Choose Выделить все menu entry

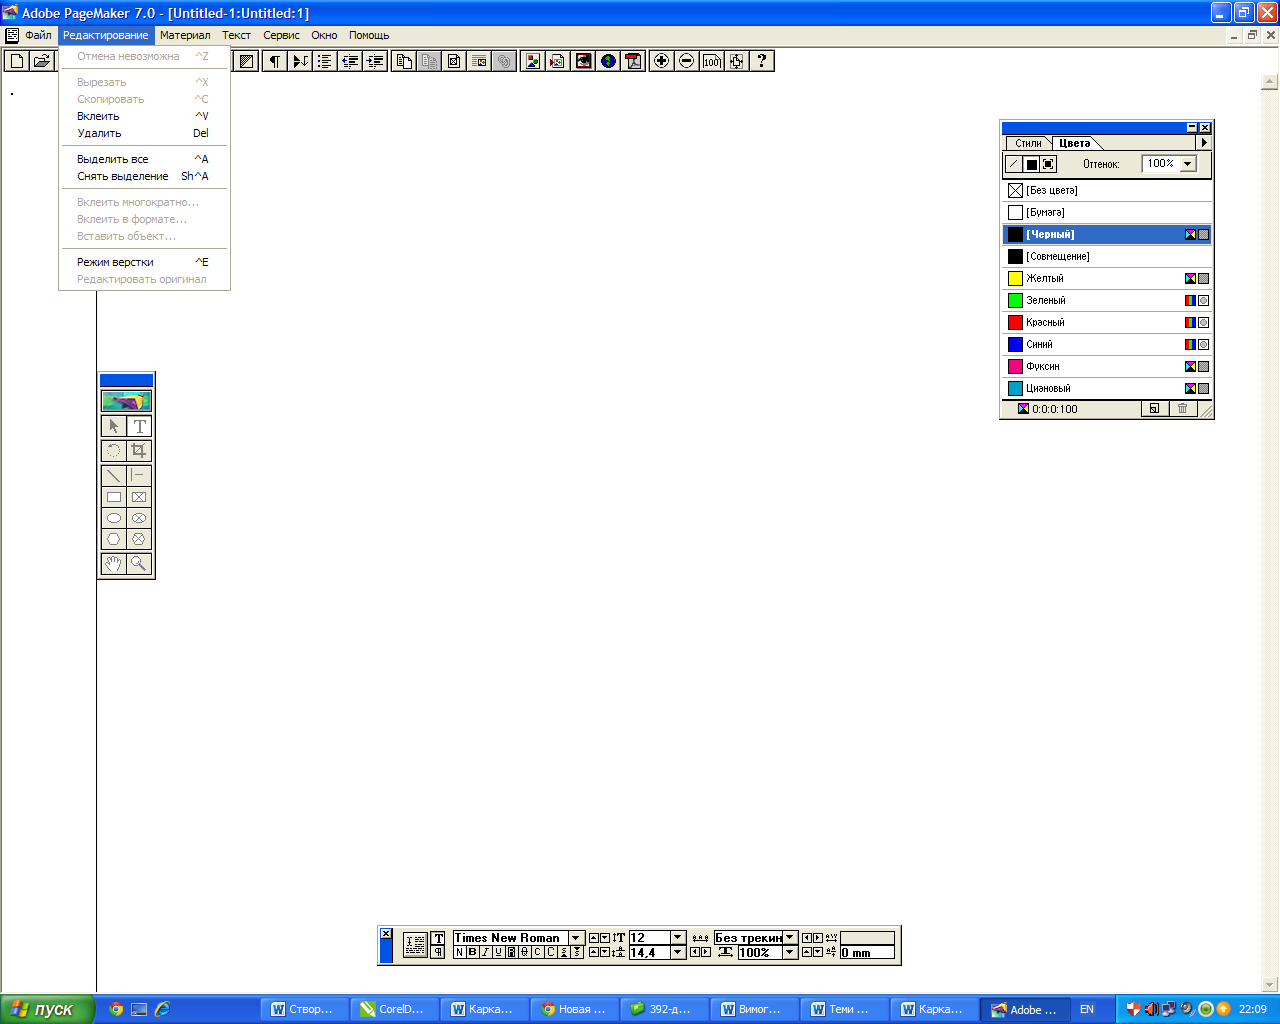click(x=144, y=159)
